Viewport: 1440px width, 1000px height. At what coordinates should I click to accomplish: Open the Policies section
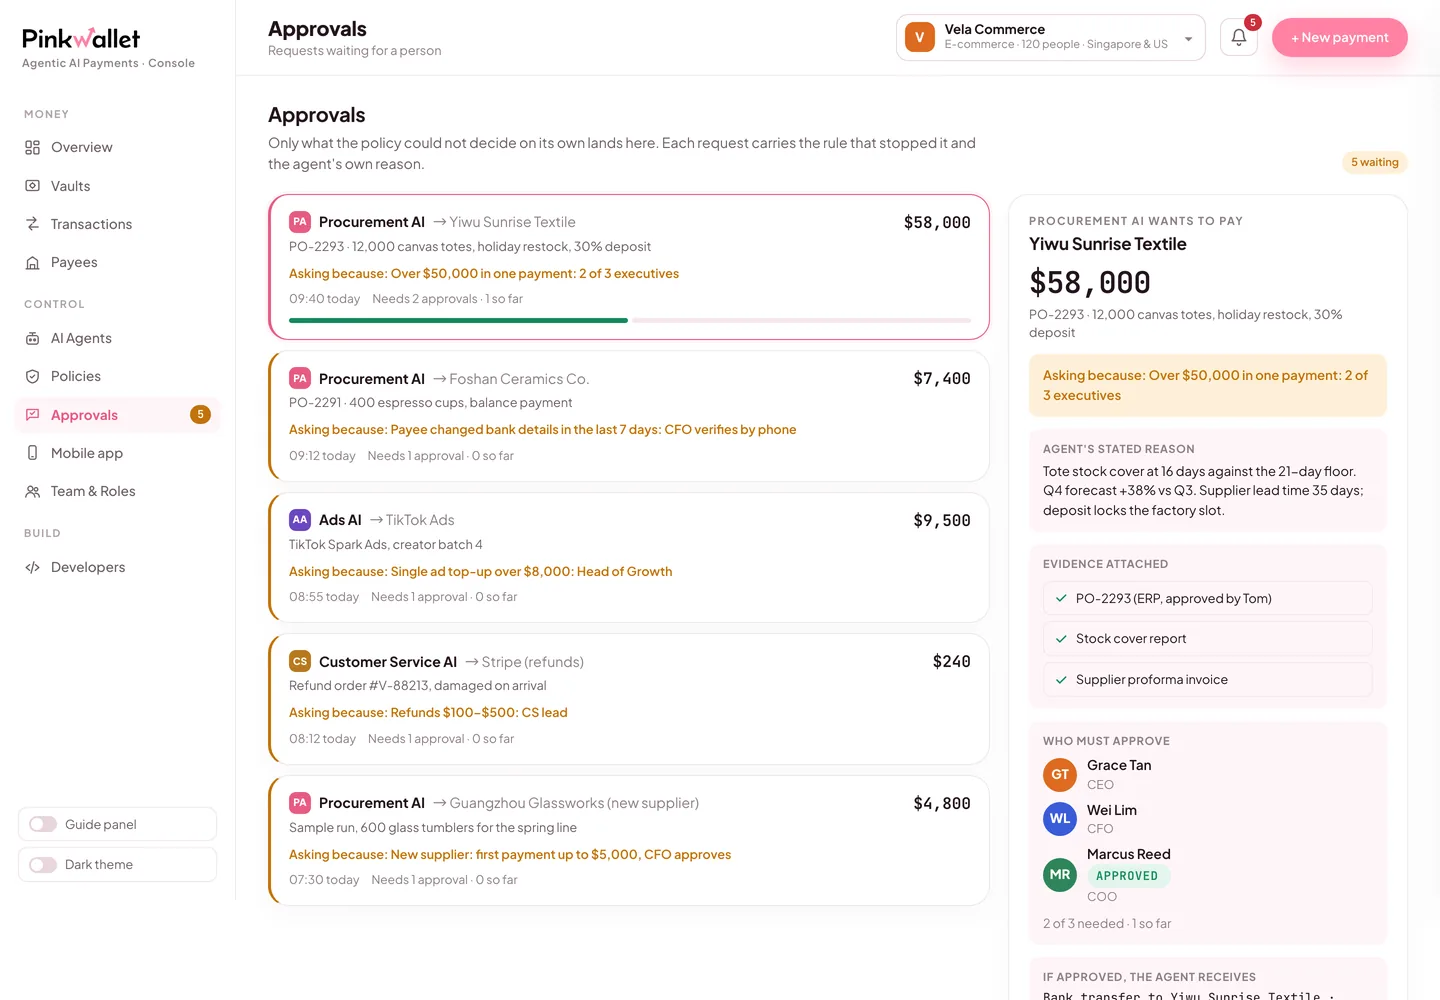117,376
